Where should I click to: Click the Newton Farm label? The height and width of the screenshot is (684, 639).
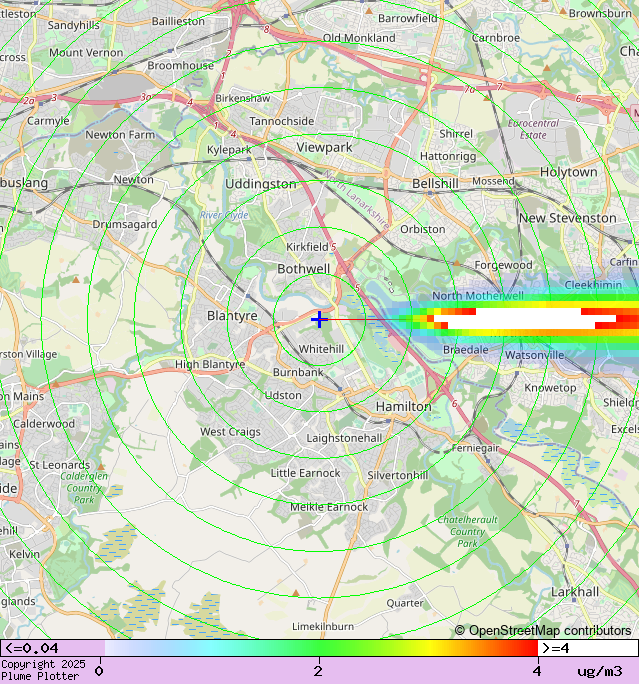pyautogui.click(x=120, y=135)
